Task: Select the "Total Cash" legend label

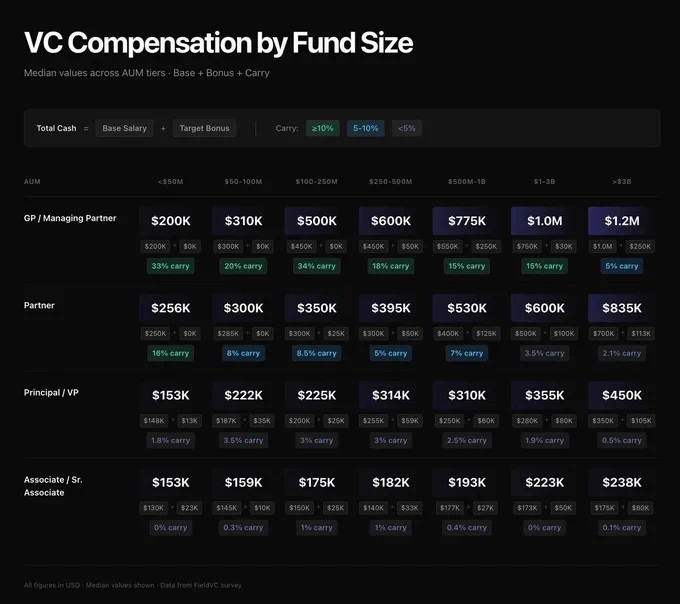Action: (x=56, y=128)
